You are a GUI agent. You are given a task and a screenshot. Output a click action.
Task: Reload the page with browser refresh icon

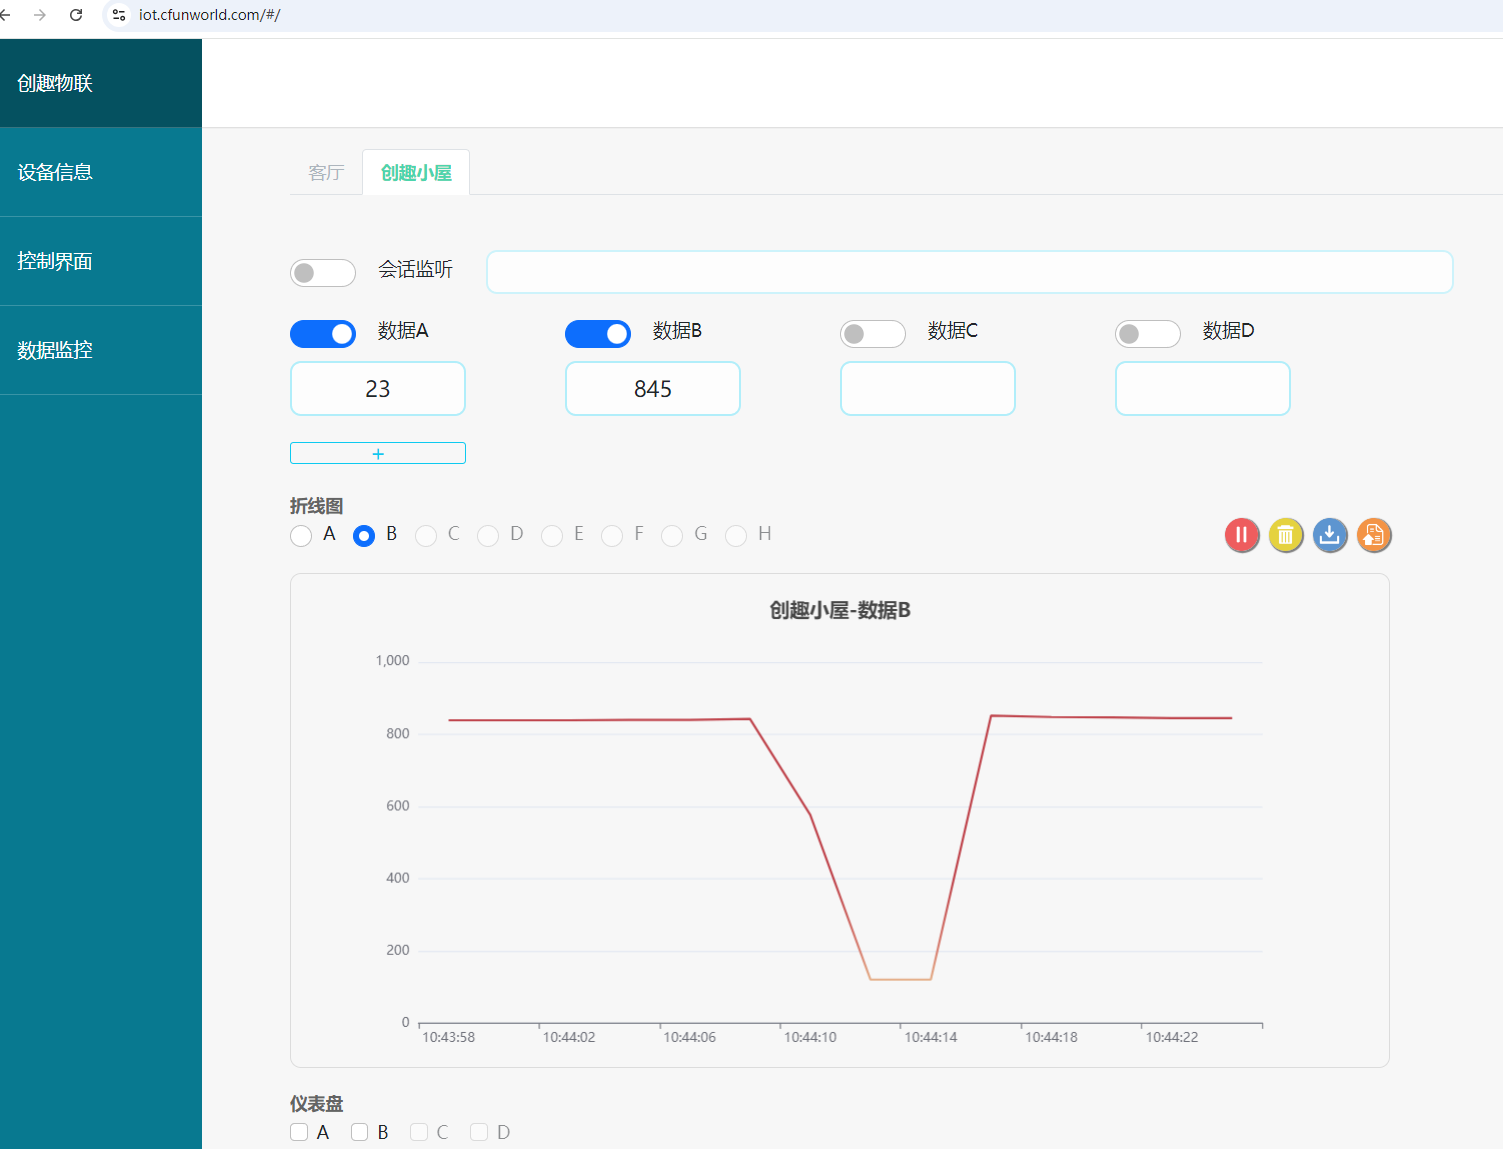click(76, 15)
